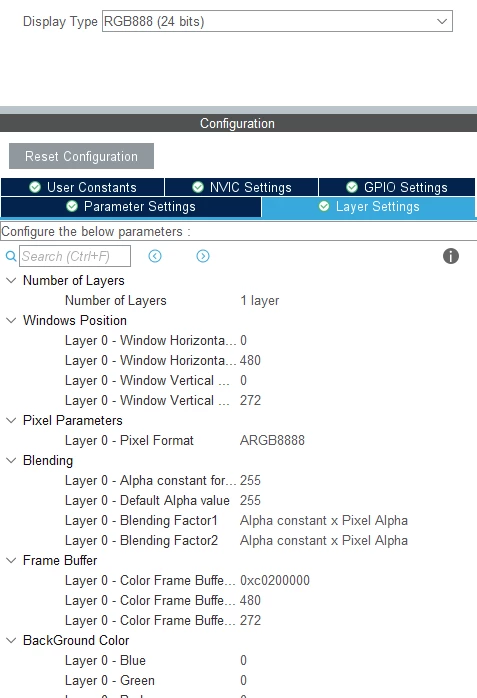Collapse the Frame Buffer section

pos(11,560)
